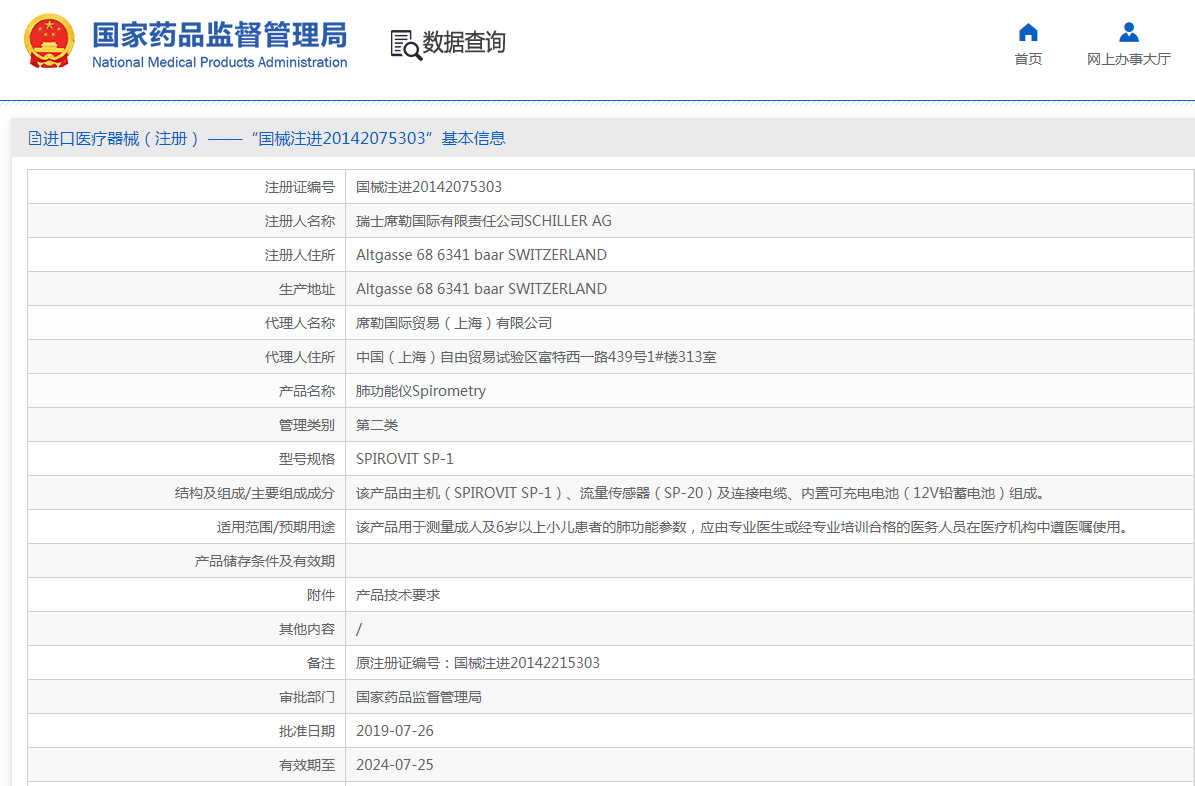Click the 备注 row label
Screen dimensions: 1195x786
coord(321,663)
